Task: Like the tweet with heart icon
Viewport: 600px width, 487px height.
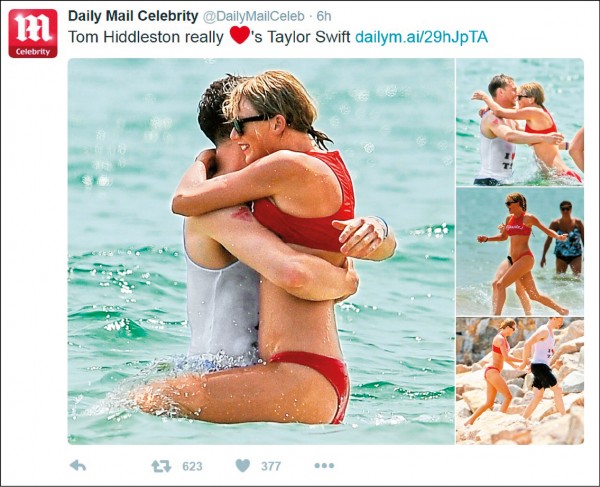Action: pos(243,466)
